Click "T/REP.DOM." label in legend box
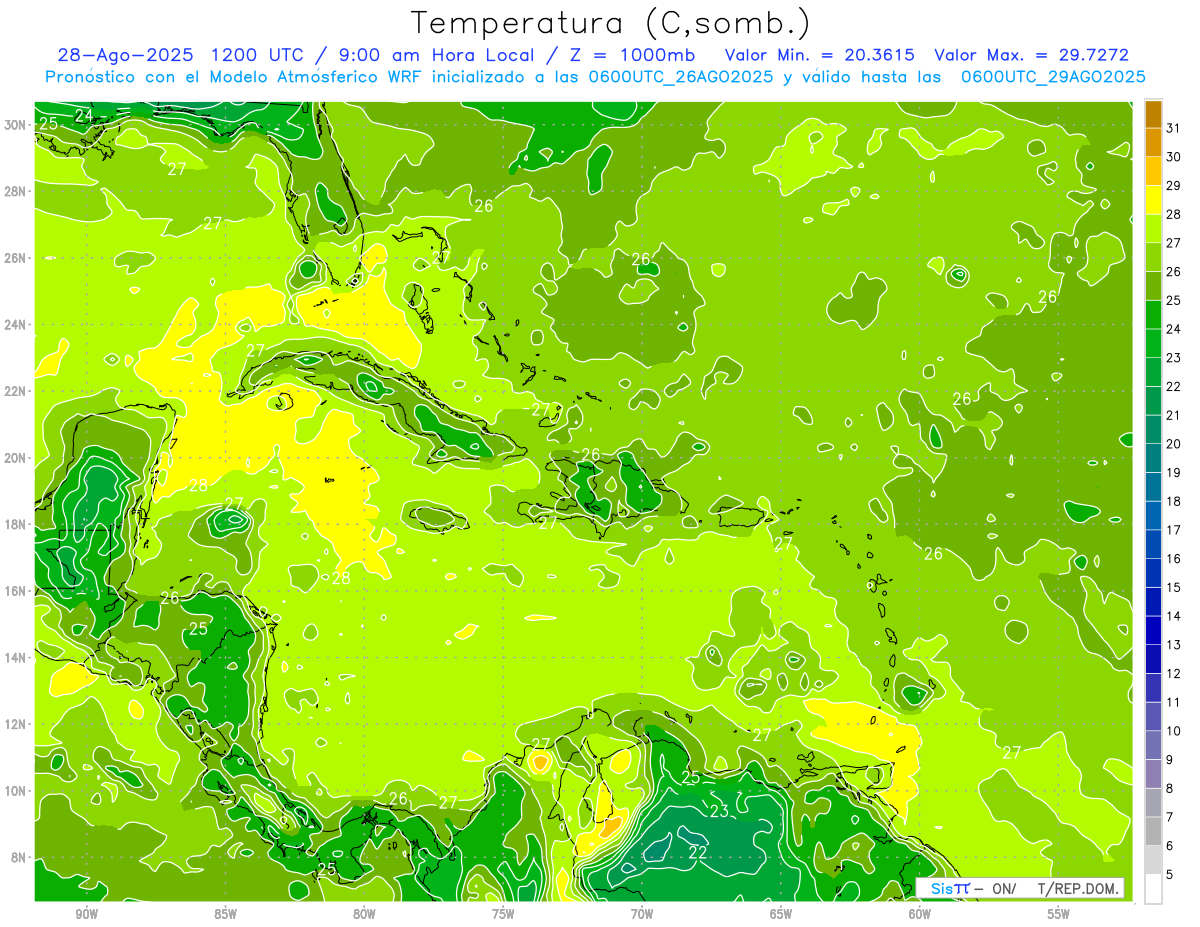Viewport: 1200px width, 927px height. 1079,888
